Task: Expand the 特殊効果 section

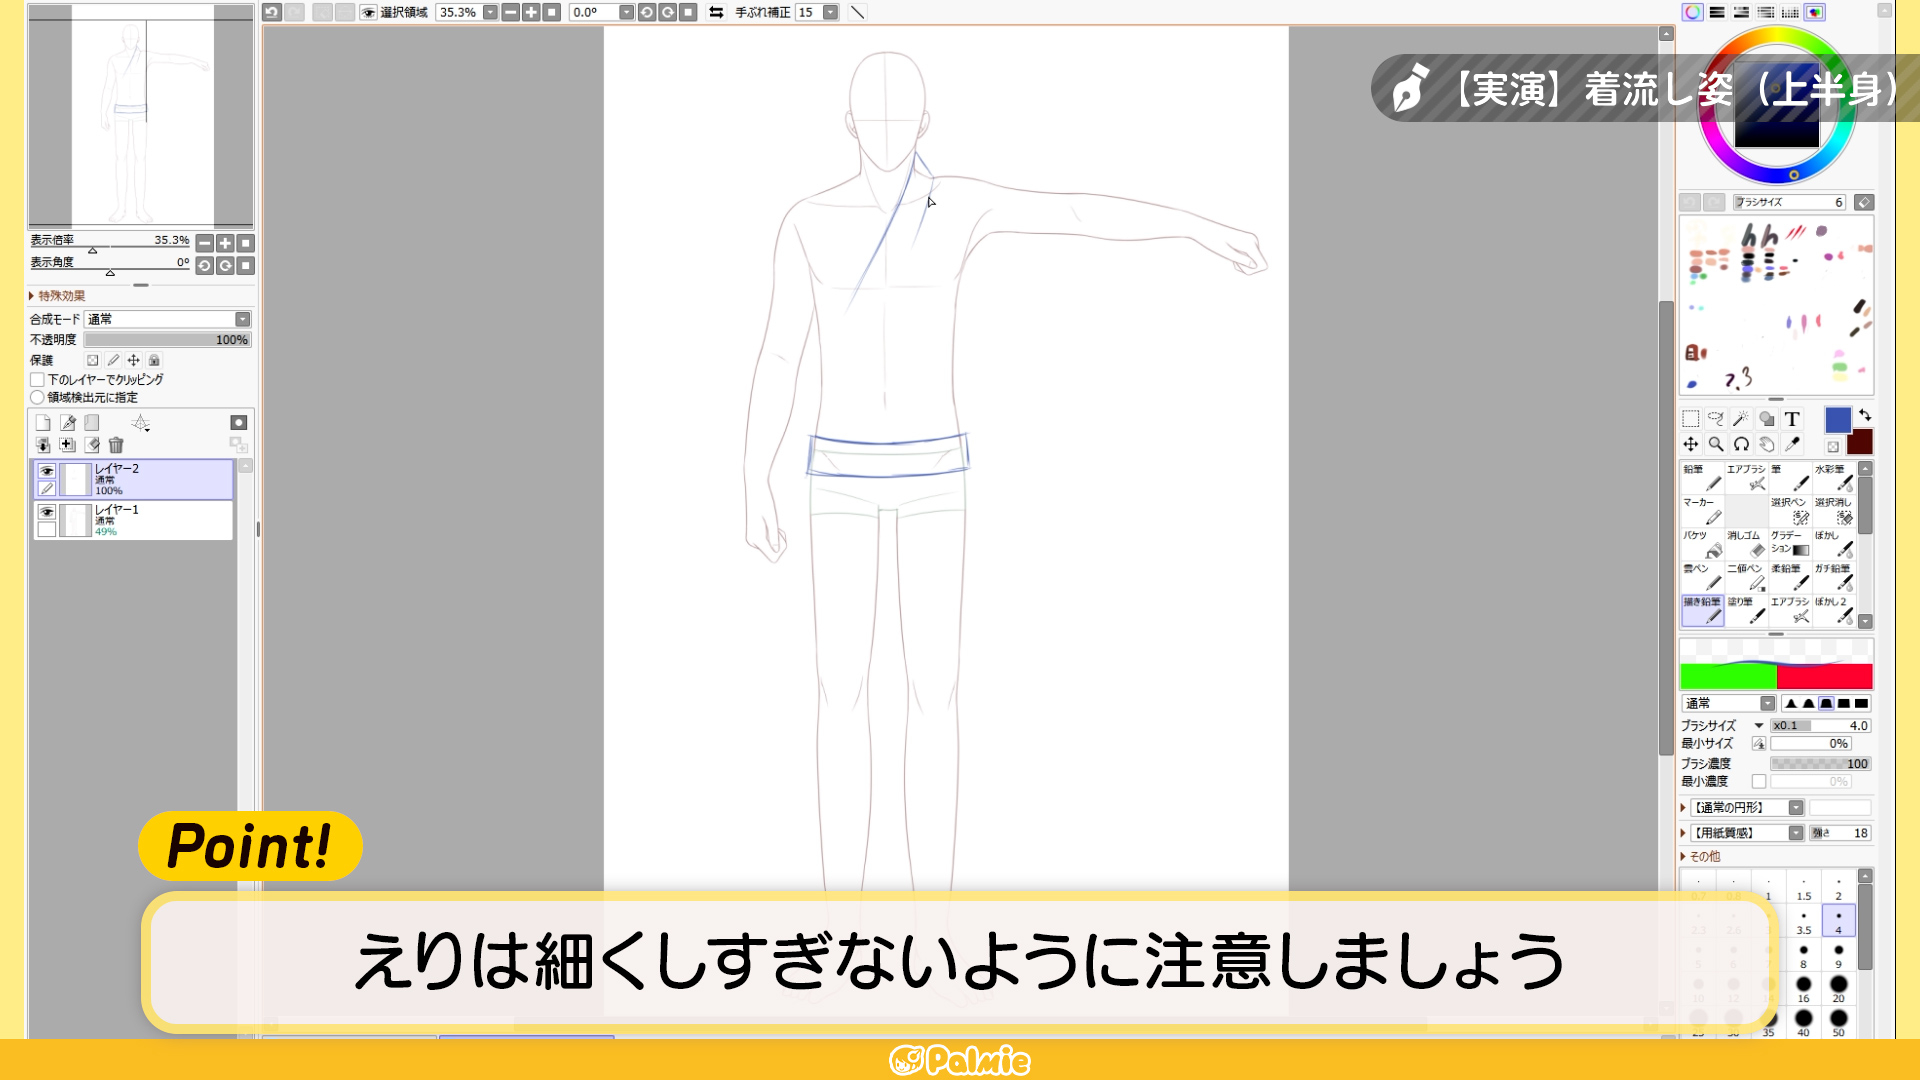Action: point(57,296)
